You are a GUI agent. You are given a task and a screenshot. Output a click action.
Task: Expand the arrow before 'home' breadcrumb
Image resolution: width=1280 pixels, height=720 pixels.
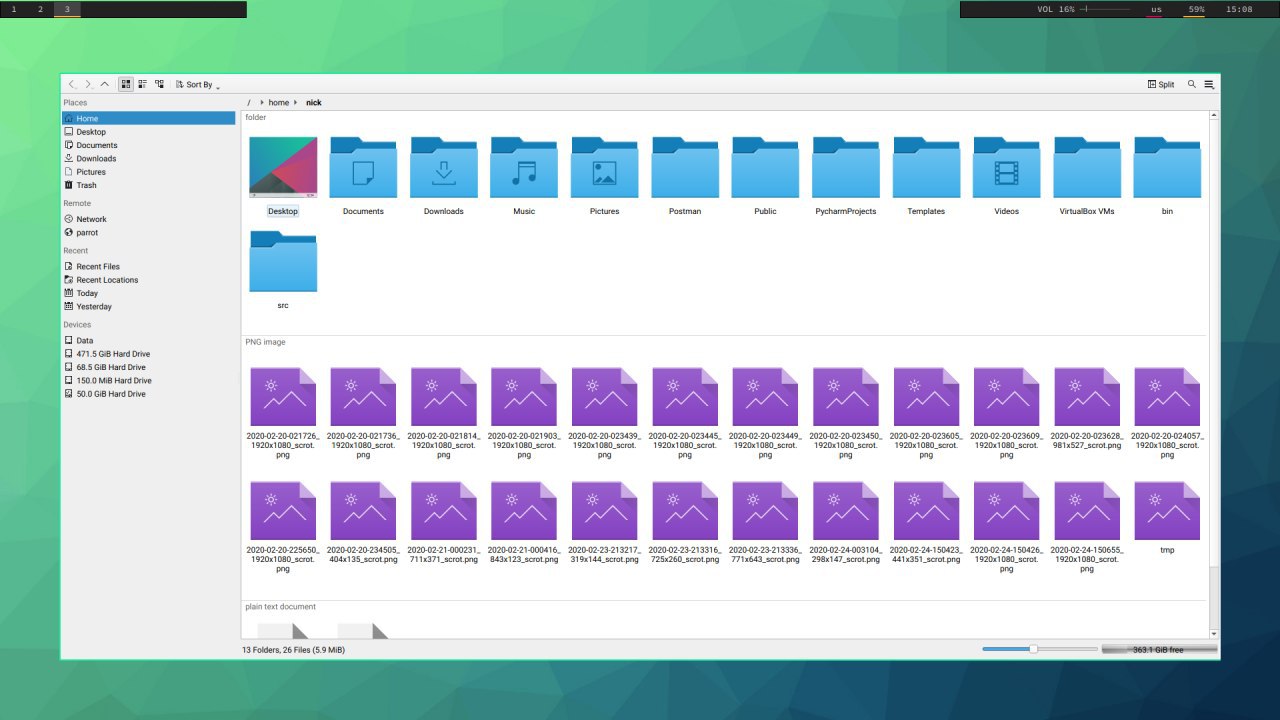(x=262, y=103)
